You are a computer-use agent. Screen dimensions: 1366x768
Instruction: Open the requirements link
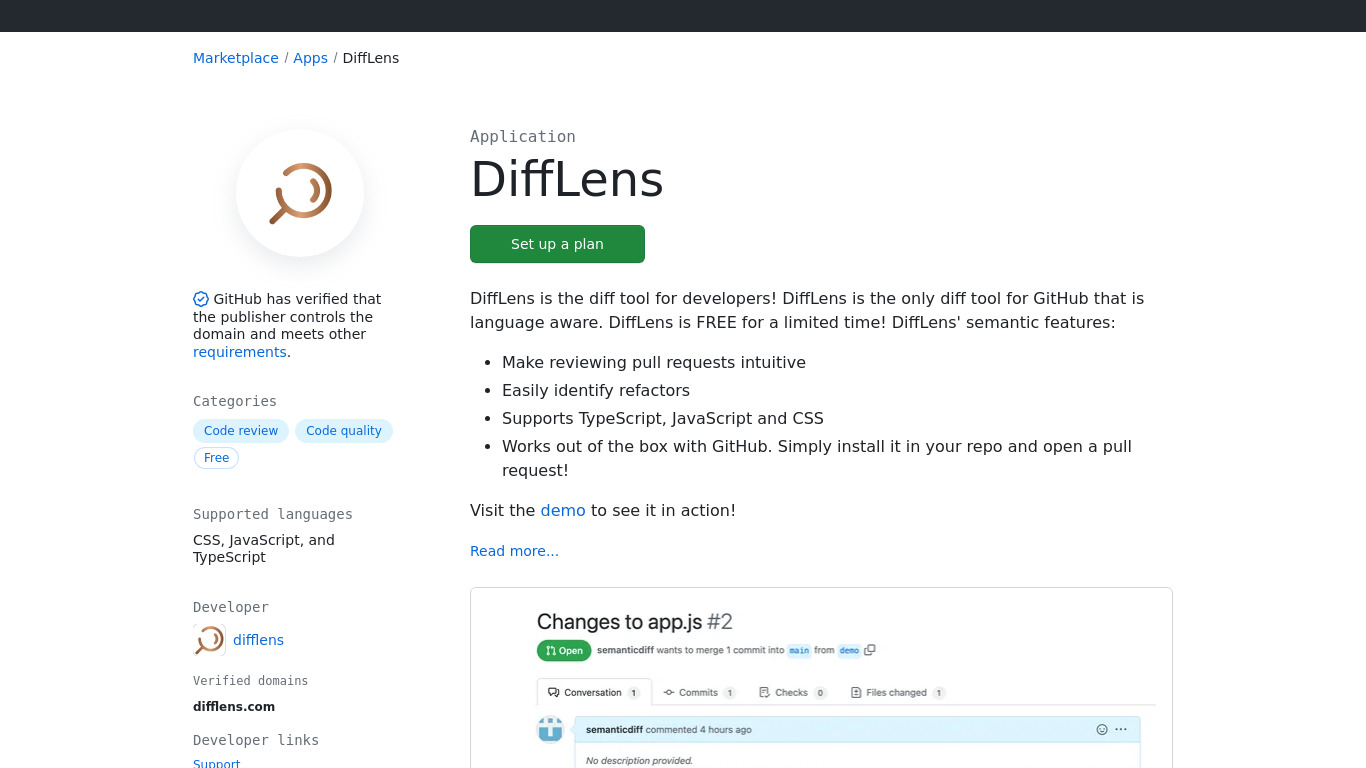click(x=240, y=352)
